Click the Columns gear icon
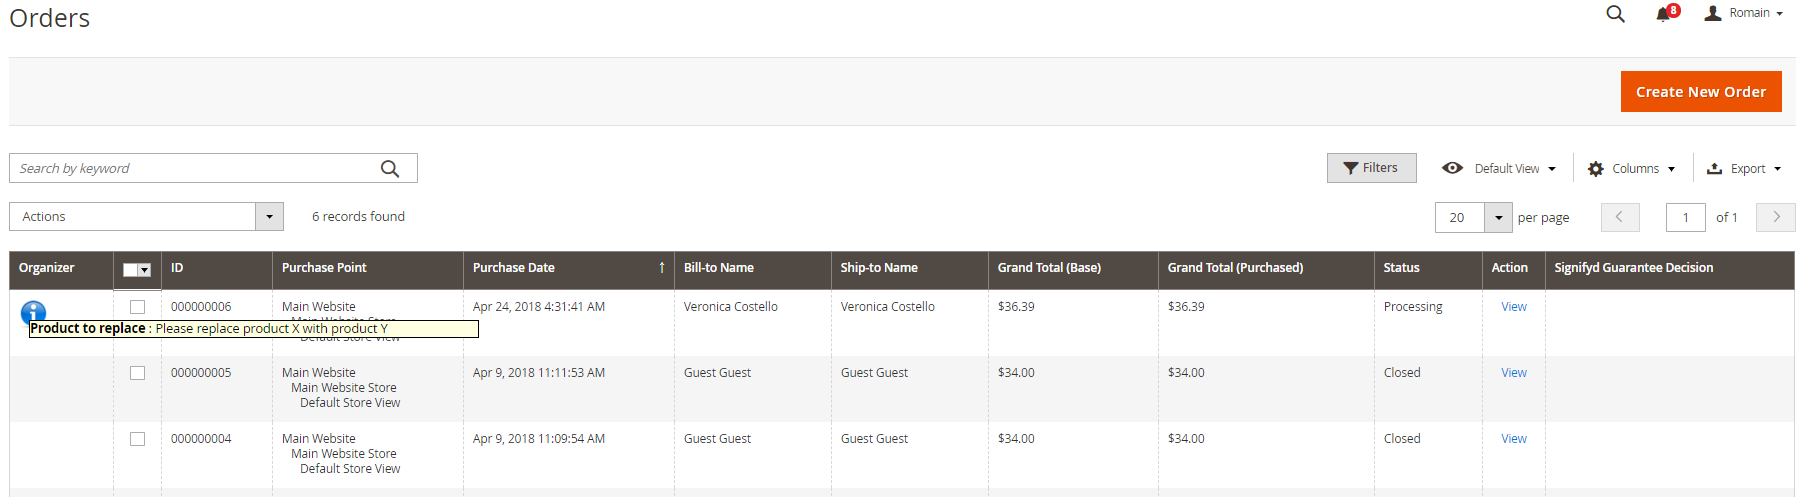Viewport: 1815px width, 497px height. (x=1596, y=169)
